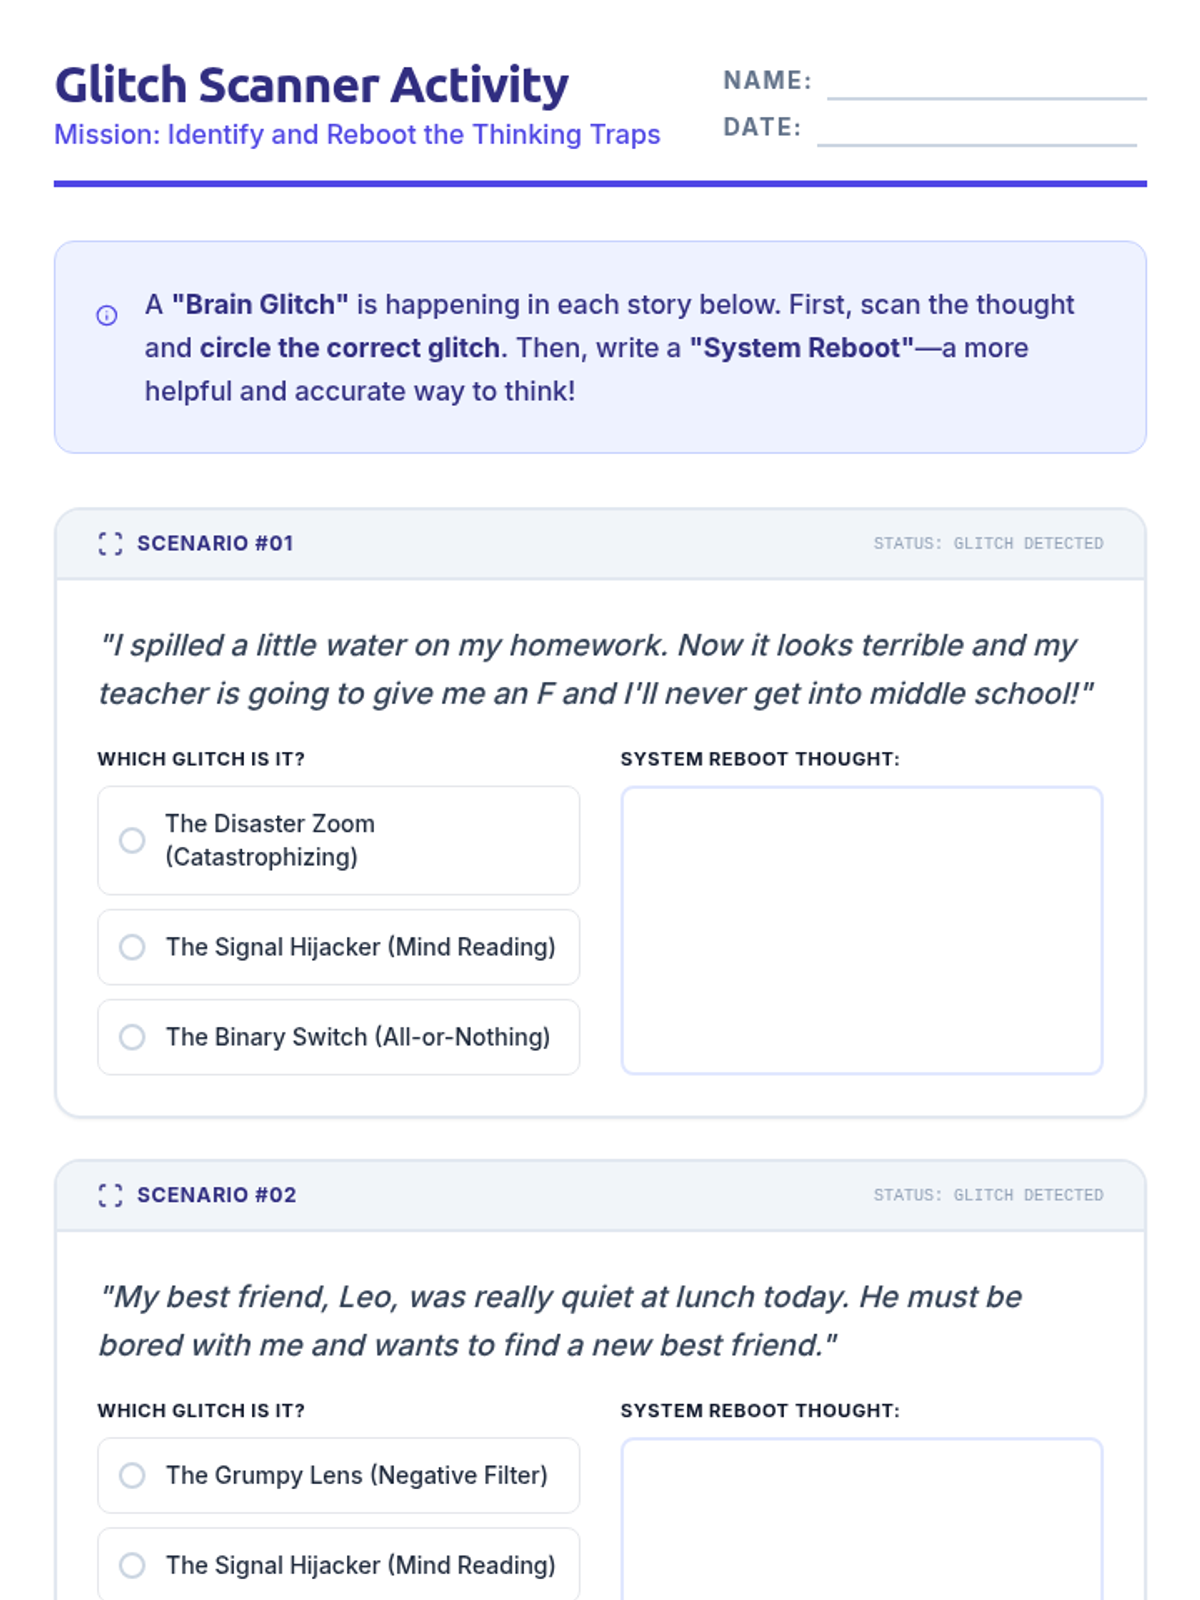Viewport: 1200px width, 1600px height.
Task: Click Scenario #01 System Reboot Thought box
Action: click(861, 930)
